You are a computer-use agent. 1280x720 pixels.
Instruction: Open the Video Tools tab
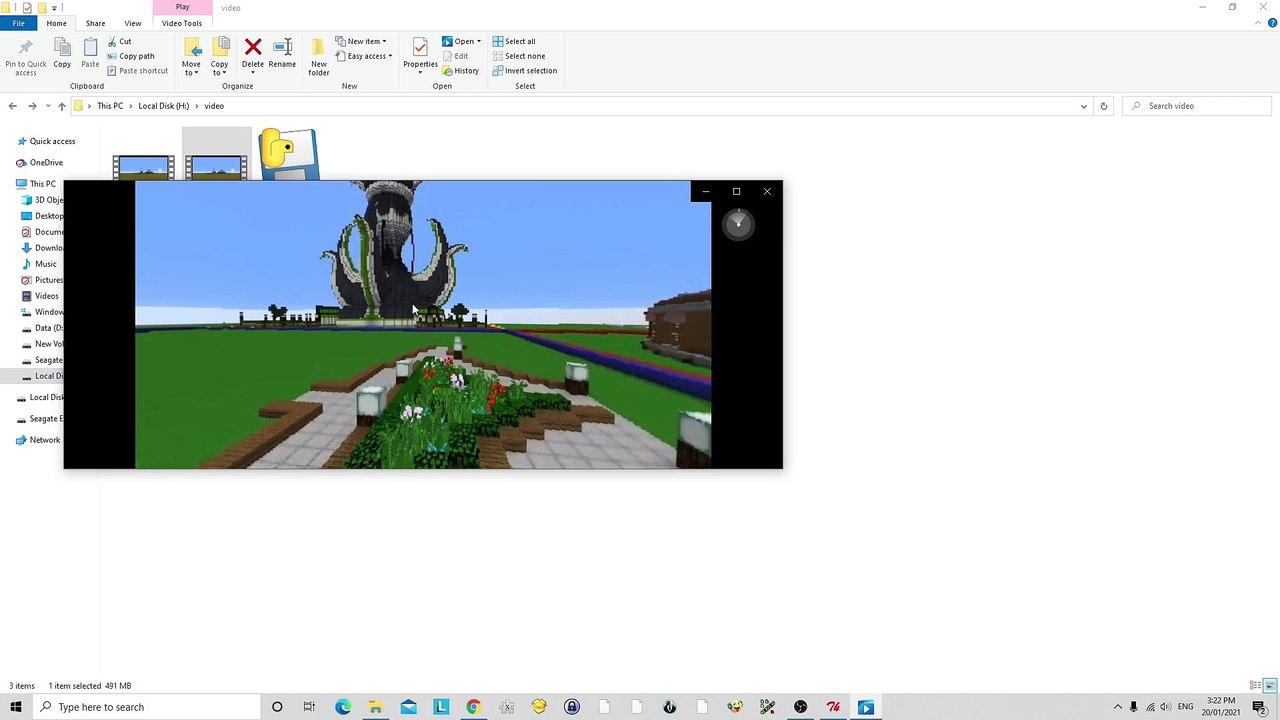click(x=181, y=23)
